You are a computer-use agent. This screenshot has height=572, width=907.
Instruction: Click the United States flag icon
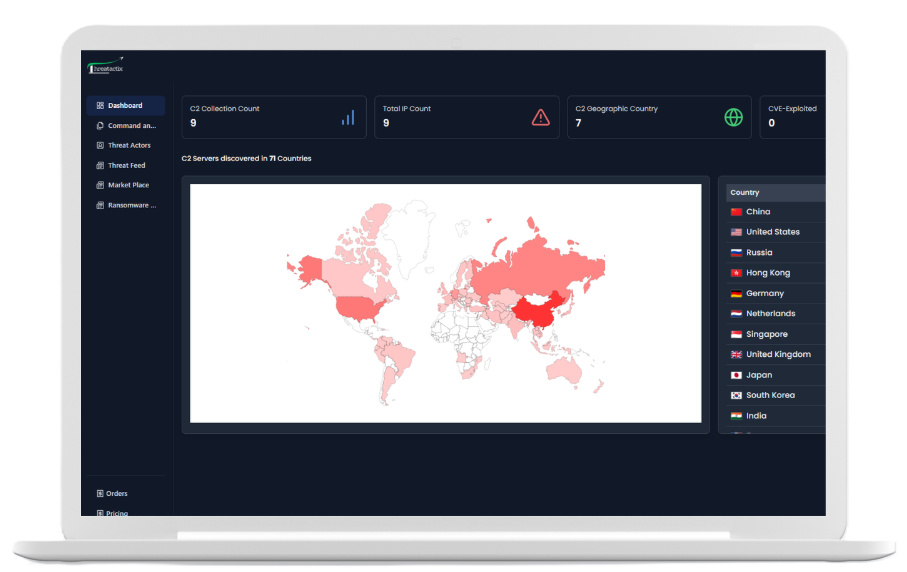tap(736, 232)
